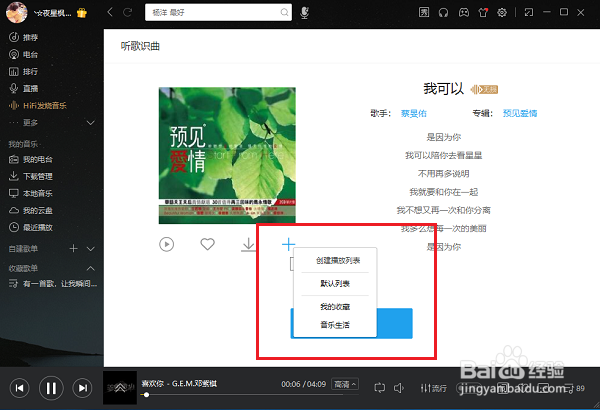
Task: Download the song with the download icon
Action: click(x=248, y=244)
